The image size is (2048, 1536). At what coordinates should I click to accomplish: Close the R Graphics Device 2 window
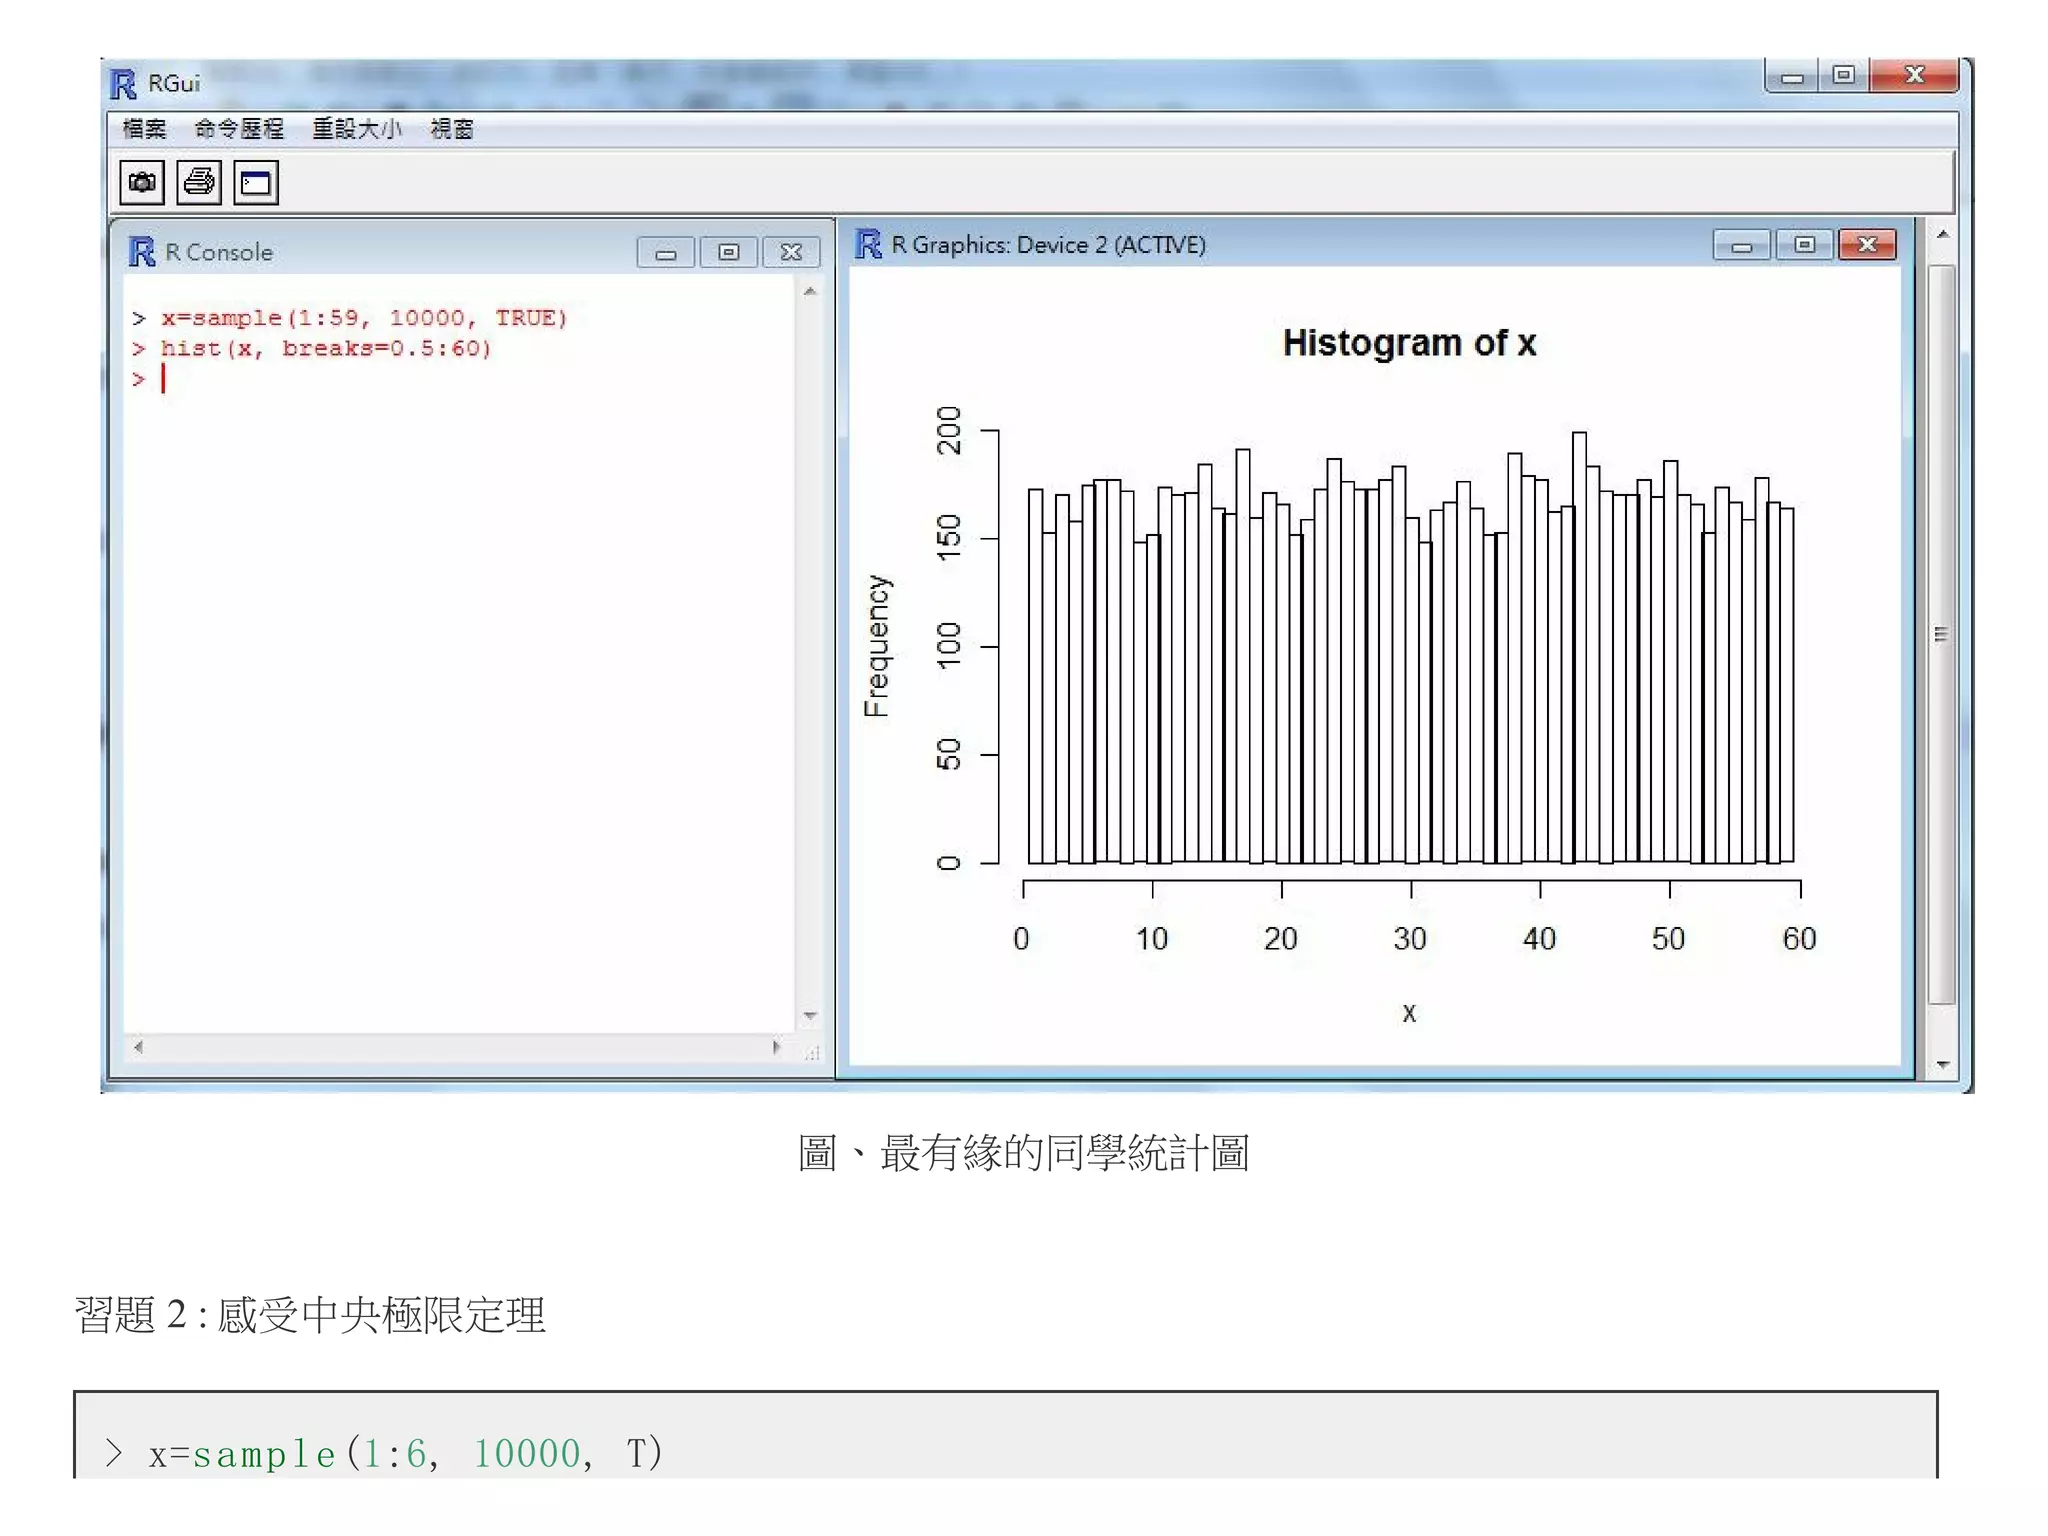1867,245
